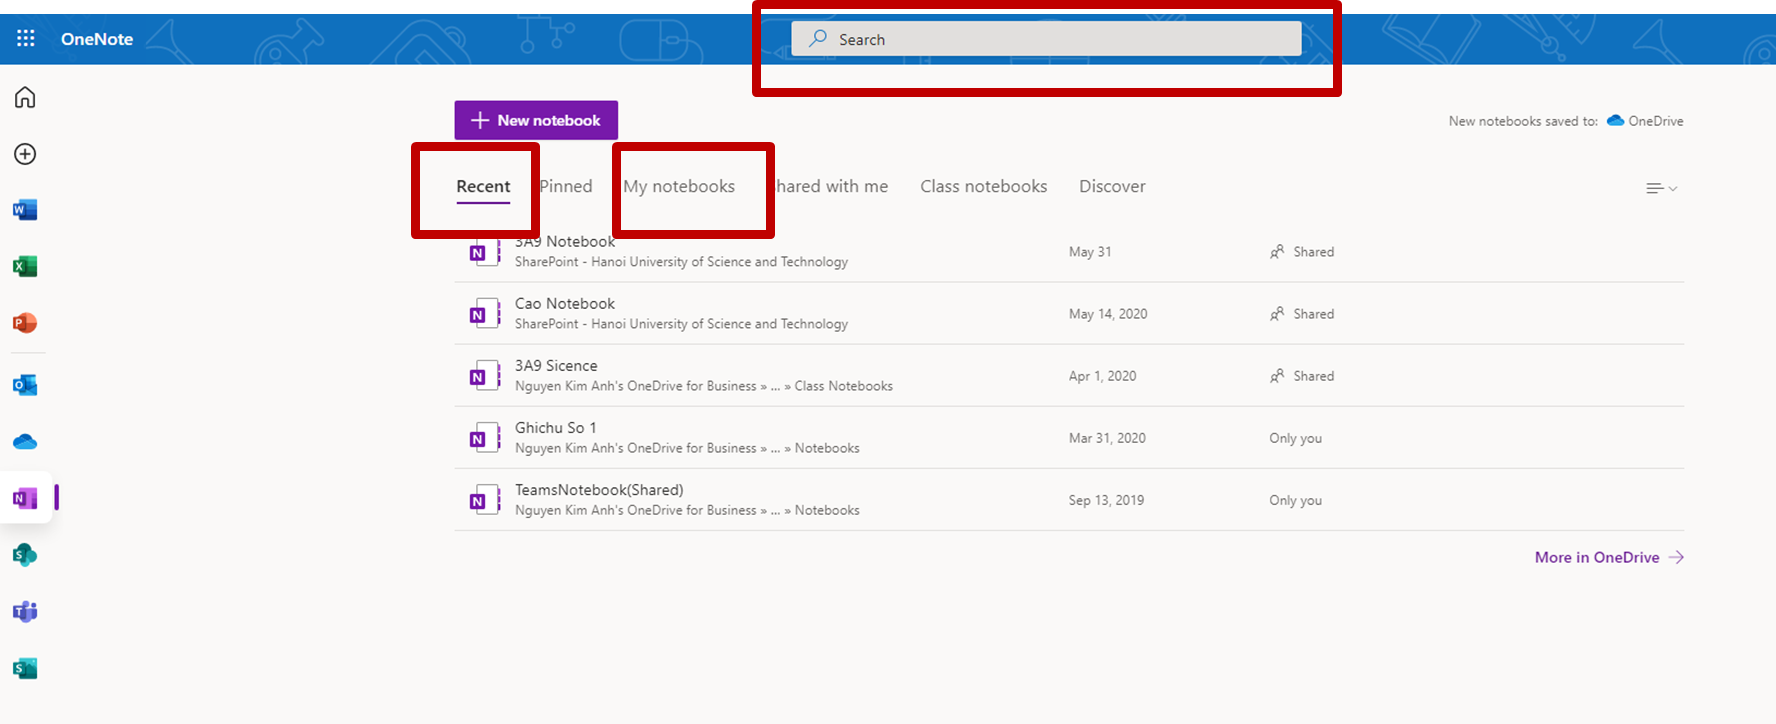Go to Home in left sidebar
Viewport: 1776px width, 724px height.
[x=25, y=97]
